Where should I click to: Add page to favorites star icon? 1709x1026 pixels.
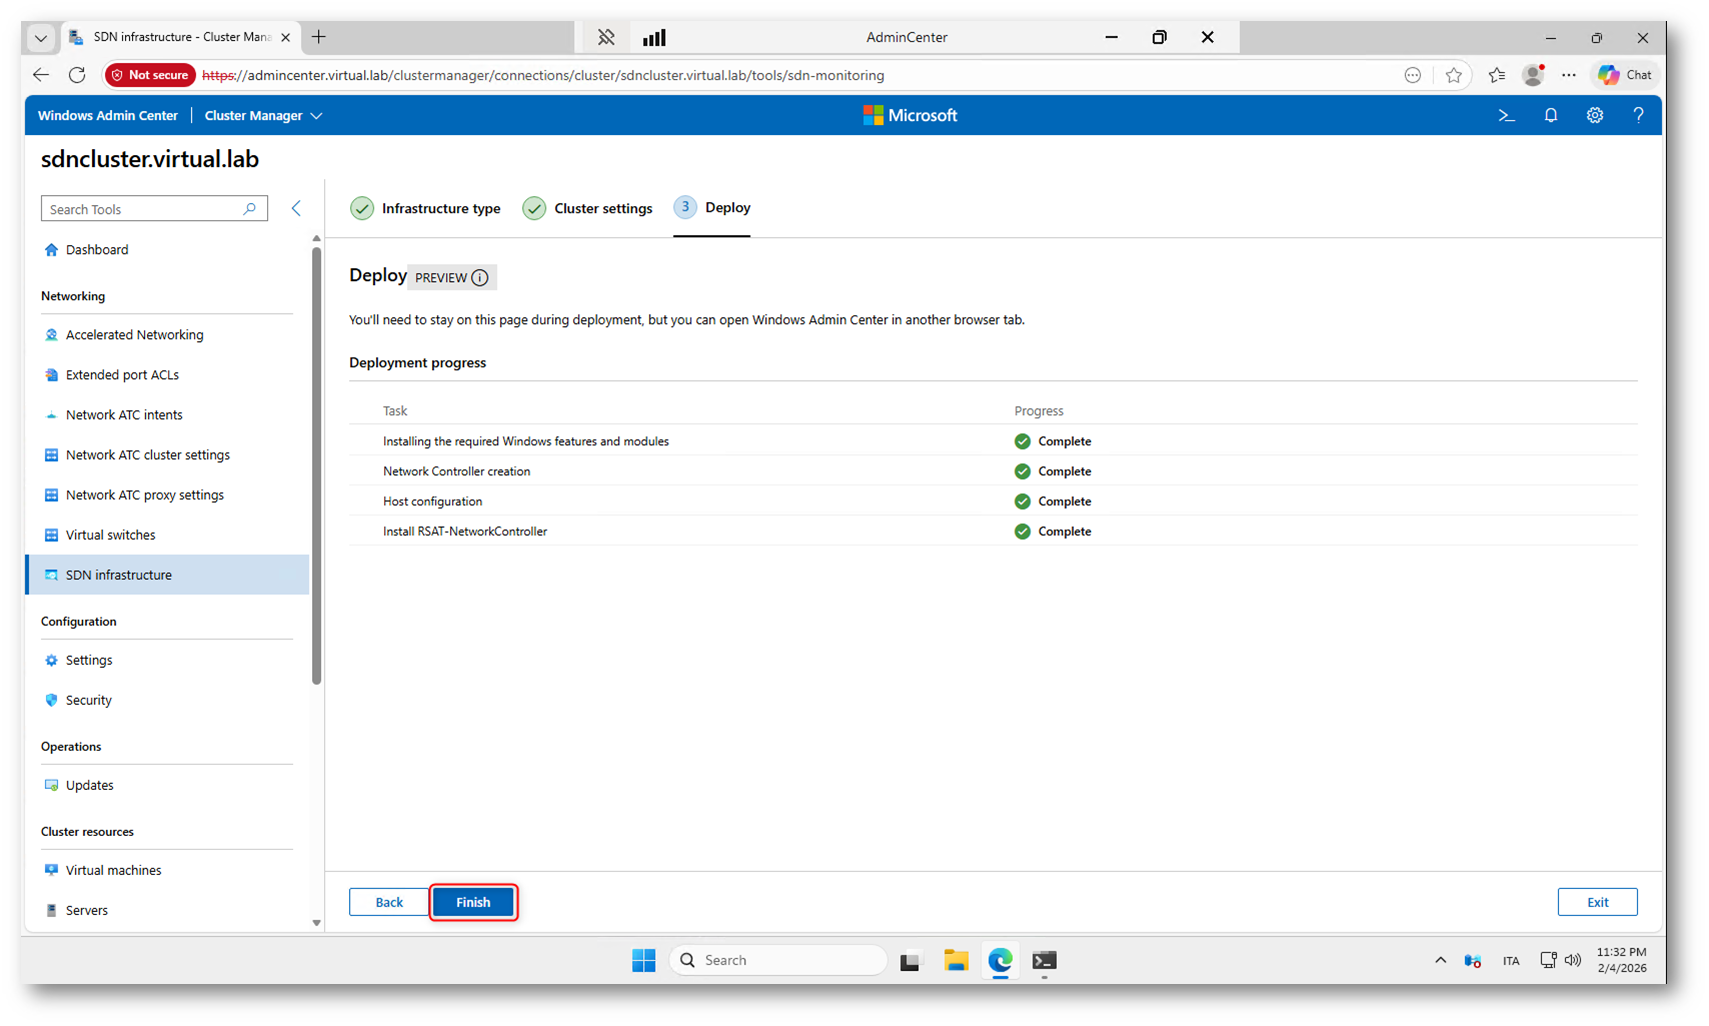pyautogui.click(x=1453, y=75)
